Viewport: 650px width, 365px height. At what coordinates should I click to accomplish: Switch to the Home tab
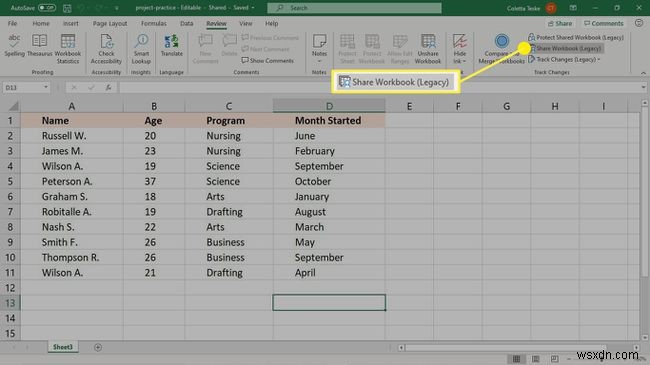coord(41,24)
